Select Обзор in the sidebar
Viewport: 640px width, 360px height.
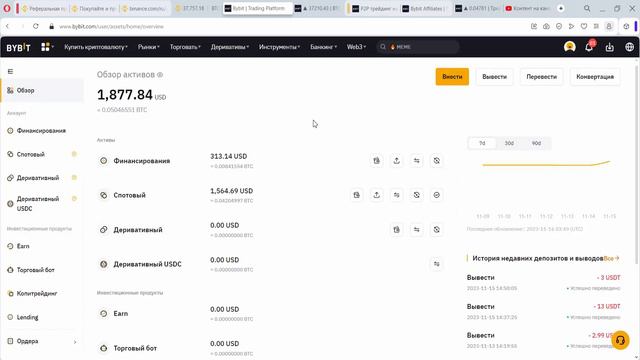point(42,90)
